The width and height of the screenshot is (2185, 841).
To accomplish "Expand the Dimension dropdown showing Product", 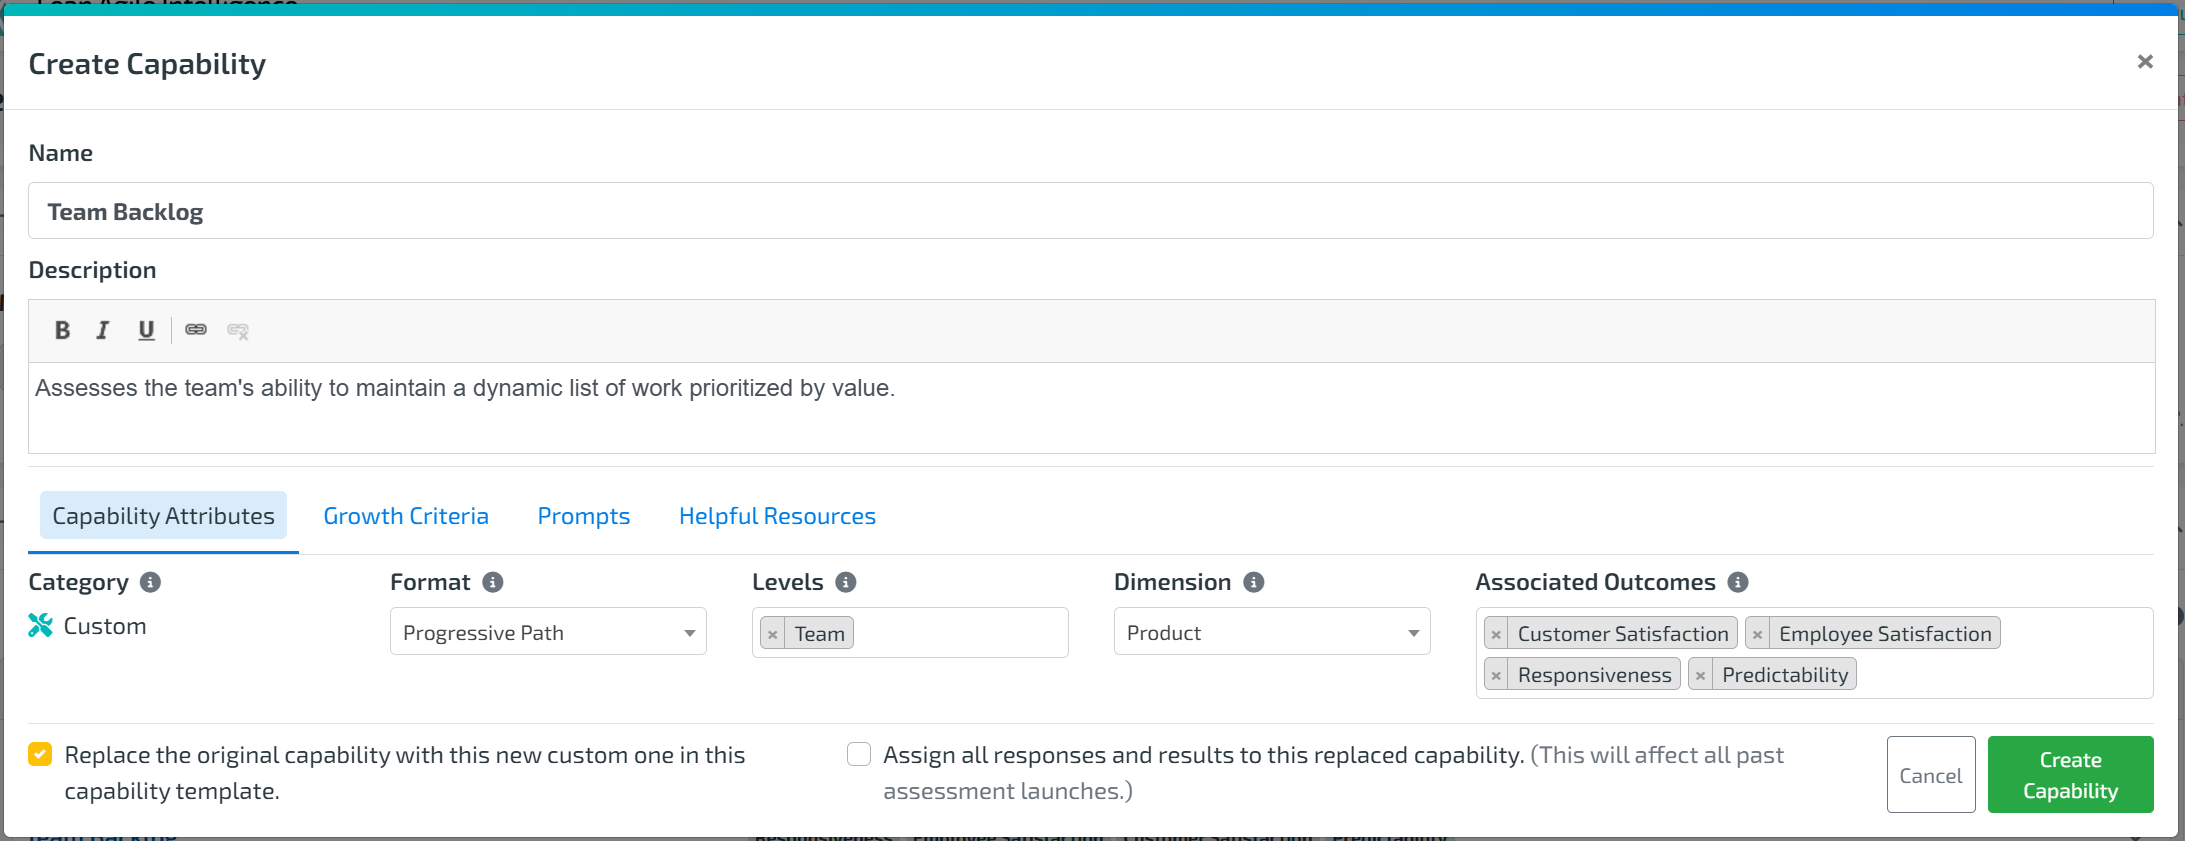I will [x=1272, y=632].
